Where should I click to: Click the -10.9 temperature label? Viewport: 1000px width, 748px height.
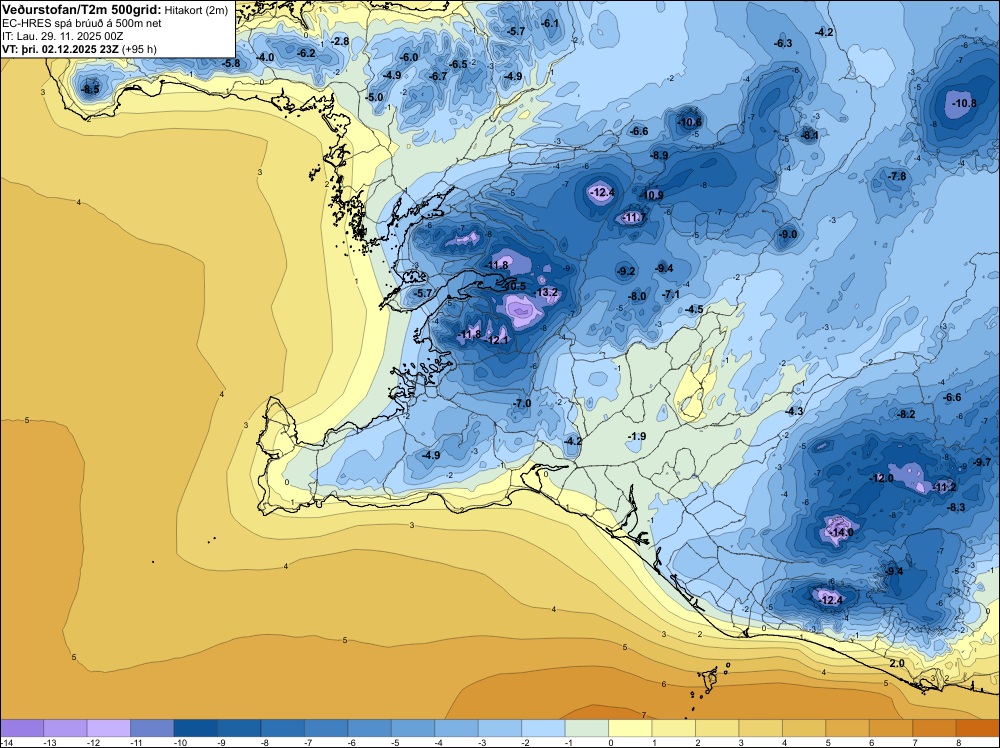[651, 195]
